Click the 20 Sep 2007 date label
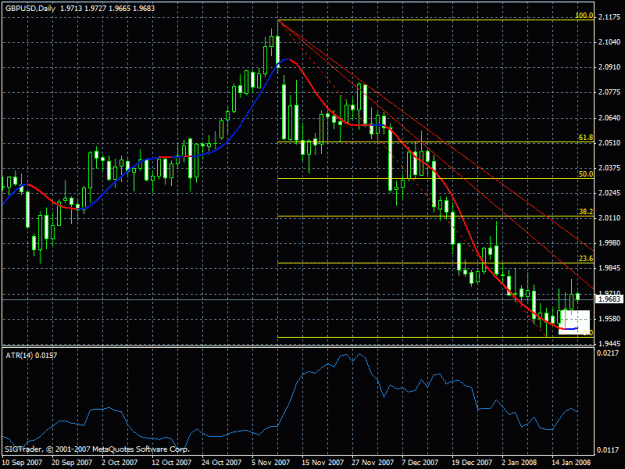The height and width of the screenshot is (469, 625). click(x=72, y=462)
